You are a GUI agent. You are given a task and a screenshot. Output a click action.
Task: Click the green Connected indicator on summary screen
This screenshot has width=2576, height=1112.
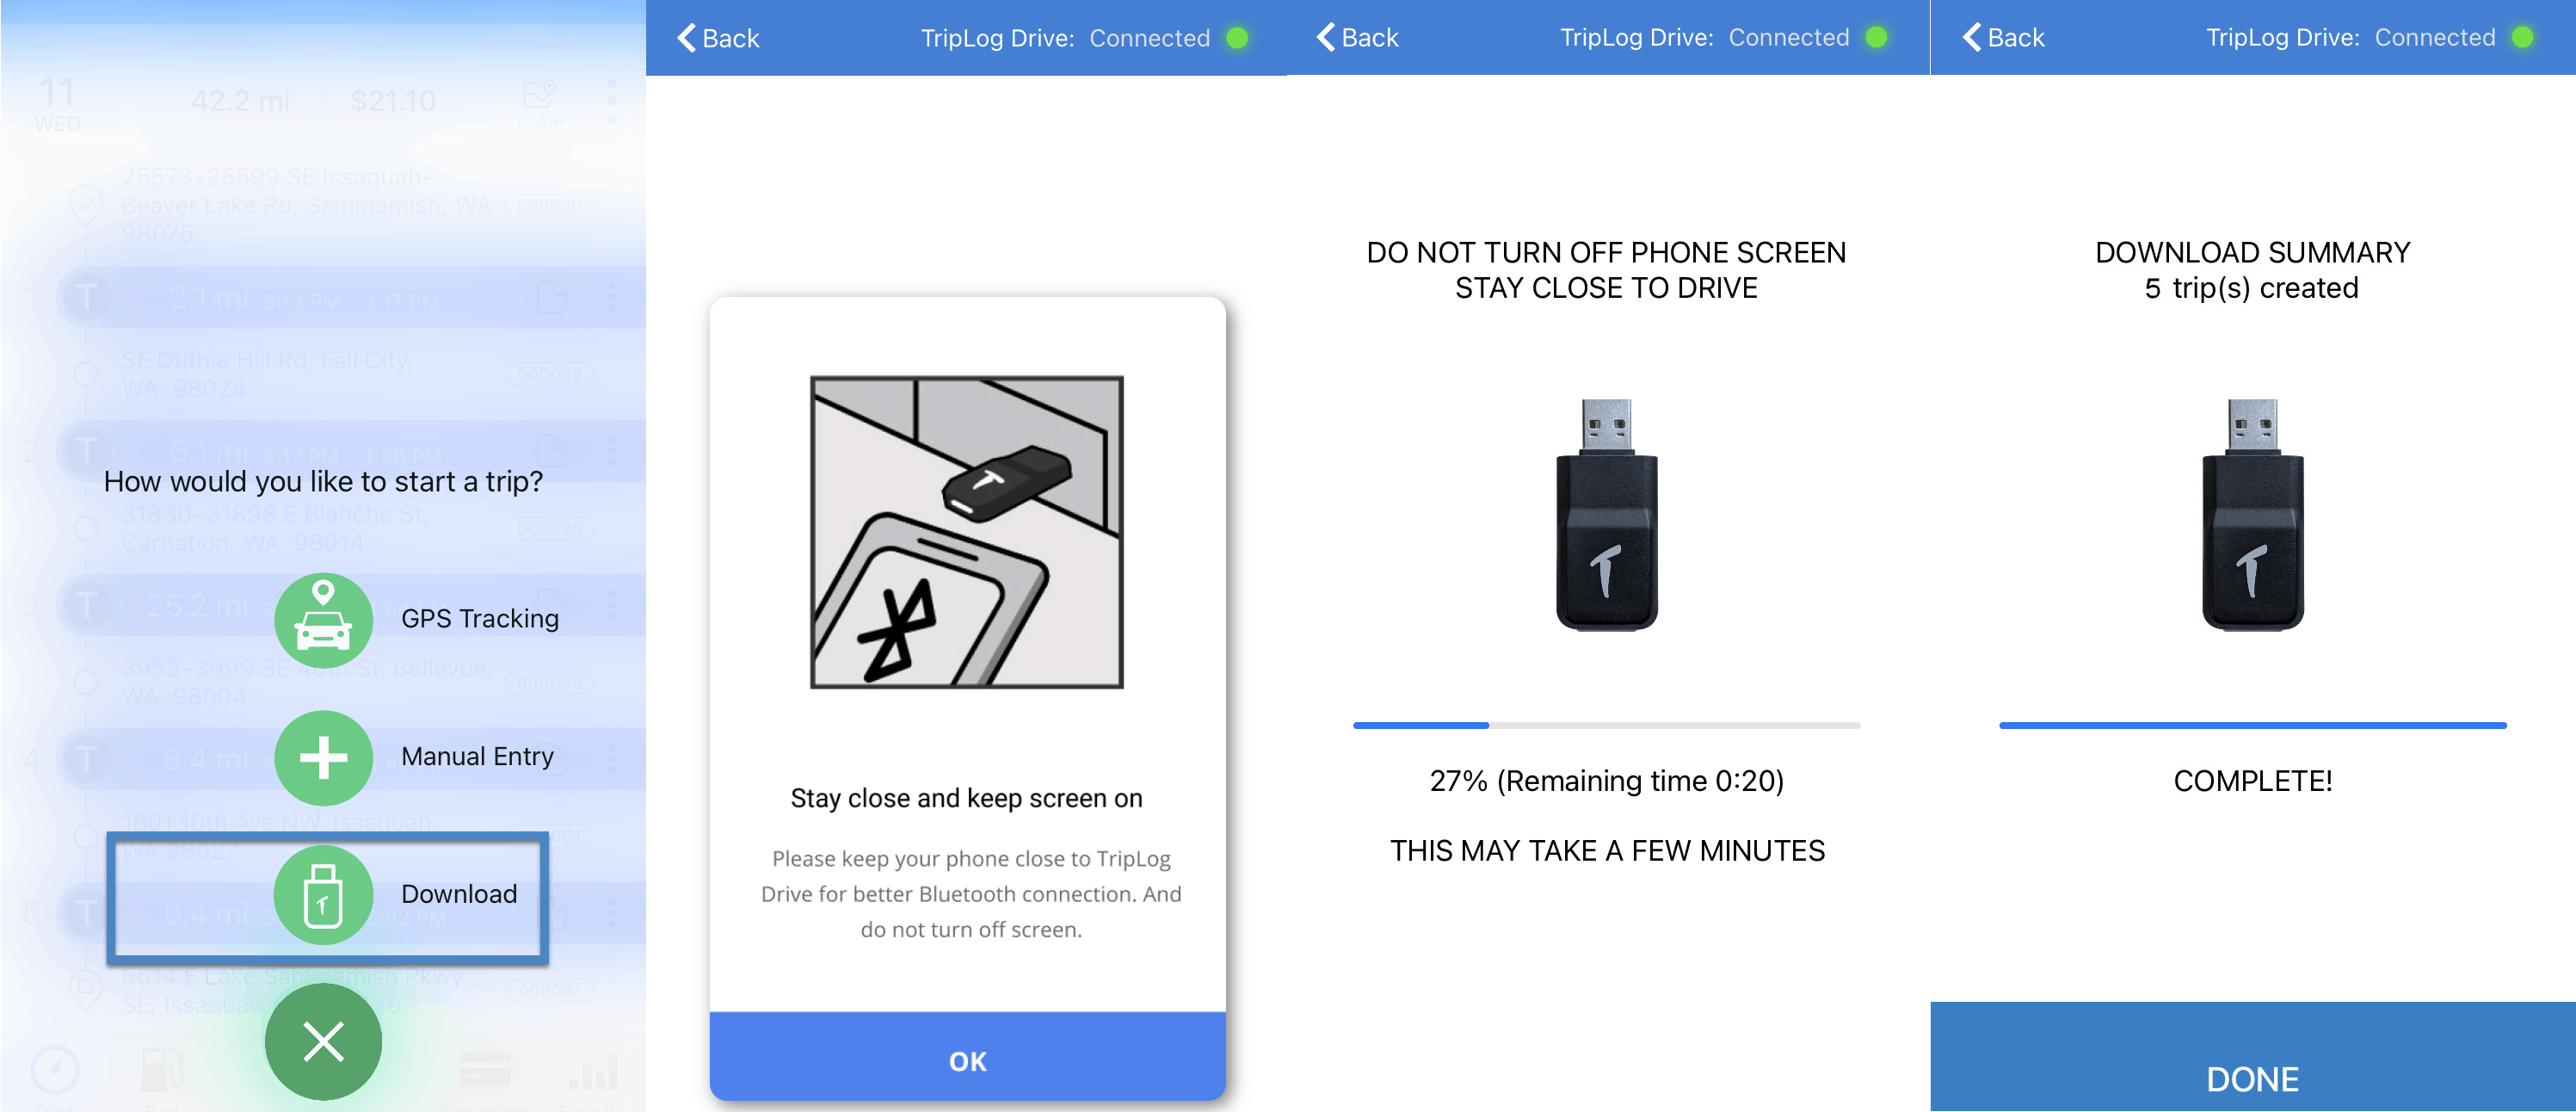pos(2522,38)
